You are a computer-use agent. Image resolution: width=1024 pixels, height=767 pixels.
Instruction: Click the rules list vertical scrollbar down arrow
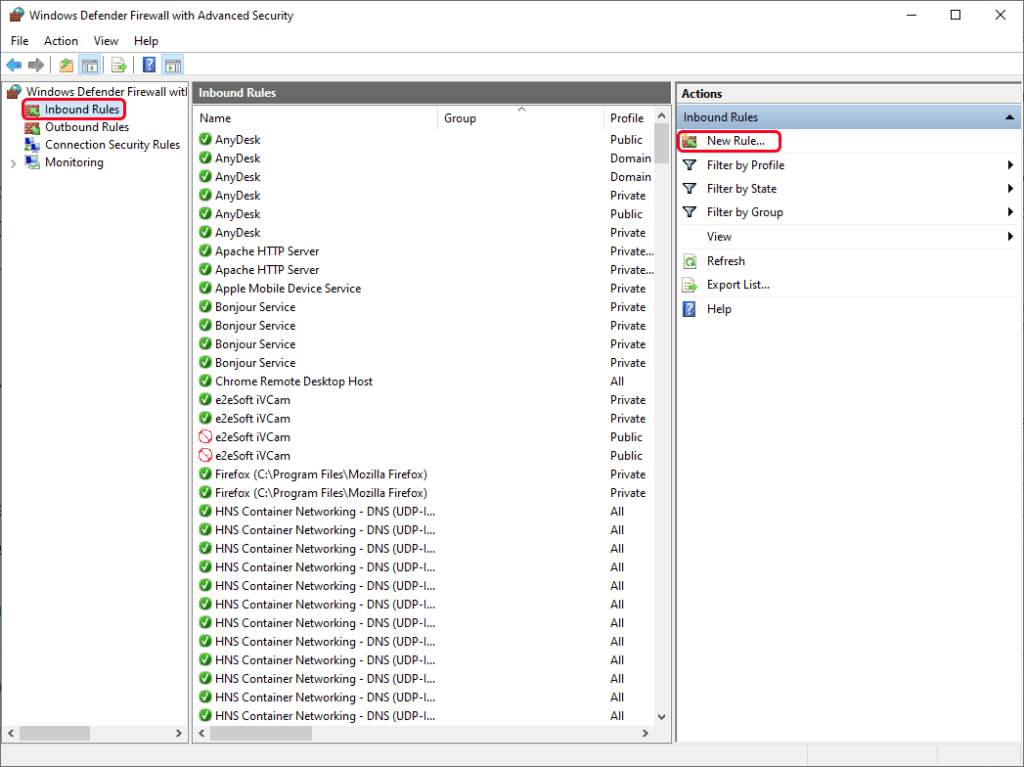661,716
